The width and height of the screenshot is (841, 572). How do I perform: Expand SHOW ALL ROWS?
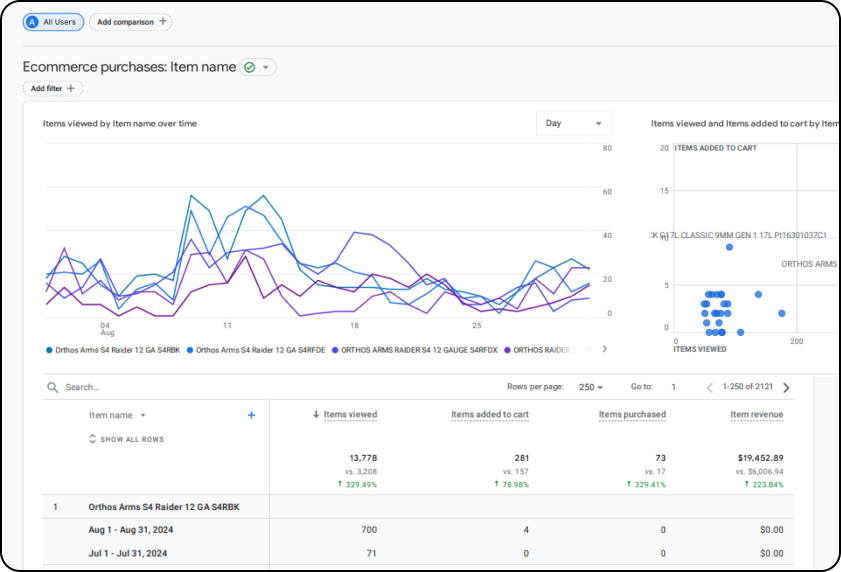tap(127, 439)
